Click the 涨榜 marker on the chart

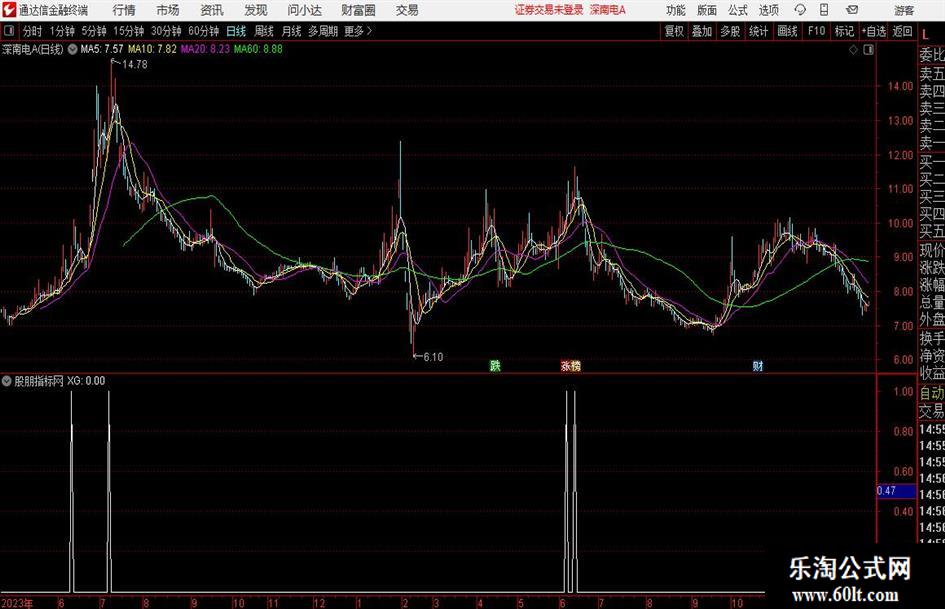[570, 365]
